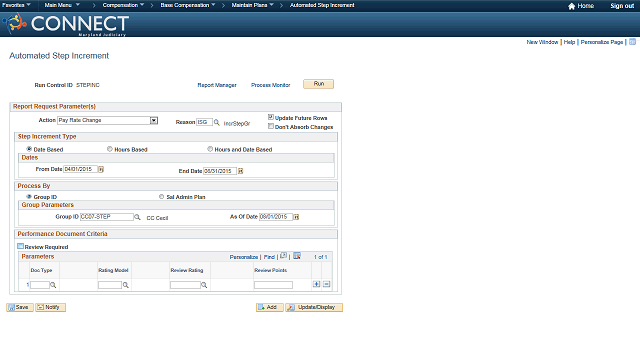Click Automated Step Increment breadcrumb
Screen dimensions: 640x360
(x=322, y=5)
